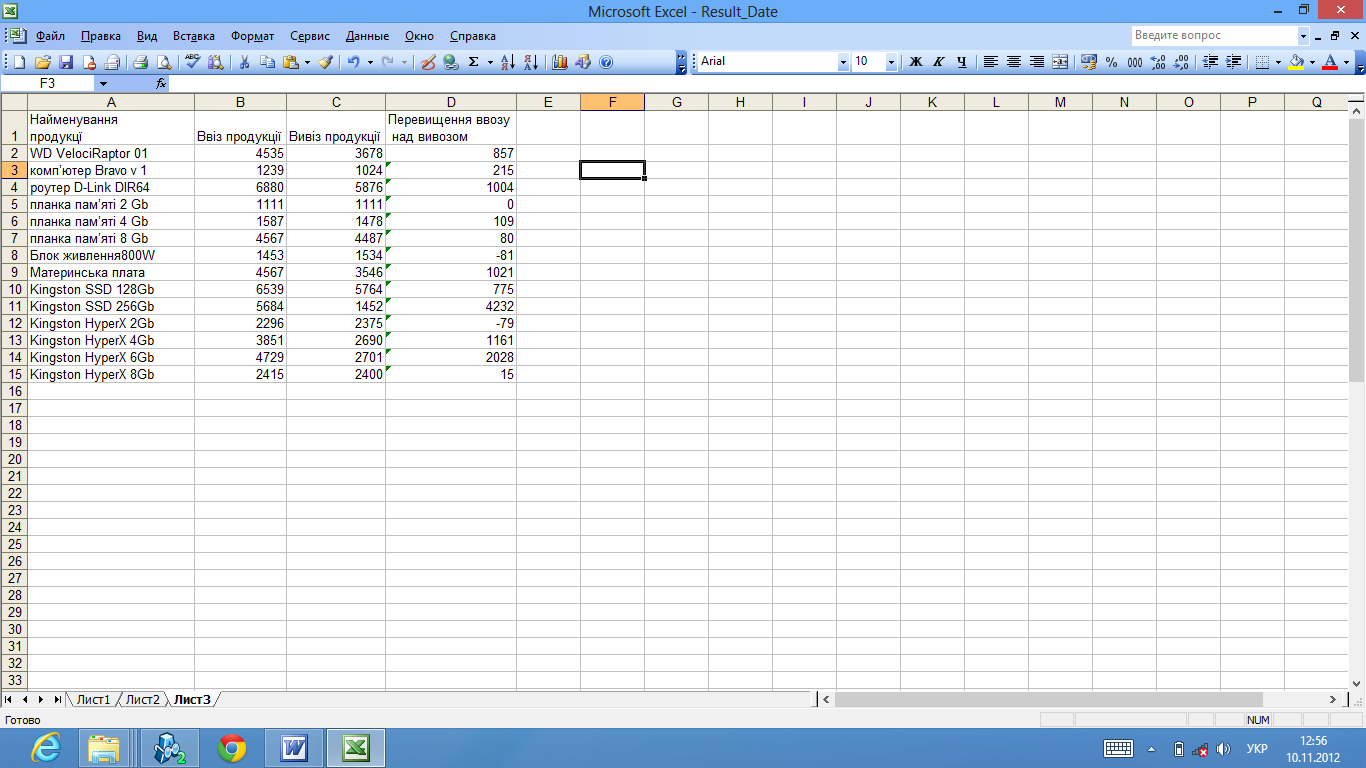The image size is (1366, 768).
Task: Paste from clipboard icon
Action: [x=290, y=62]
